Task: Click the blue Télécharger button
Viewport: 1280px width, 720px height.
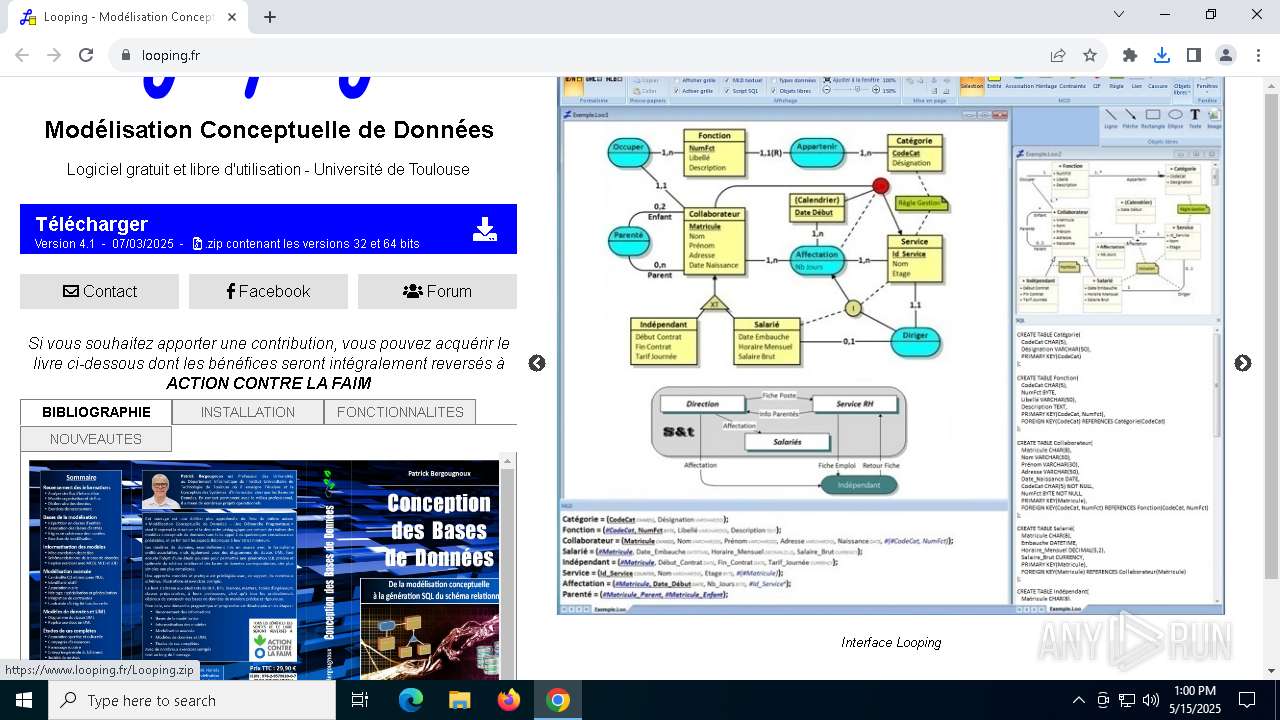Action: pos(268,229)
